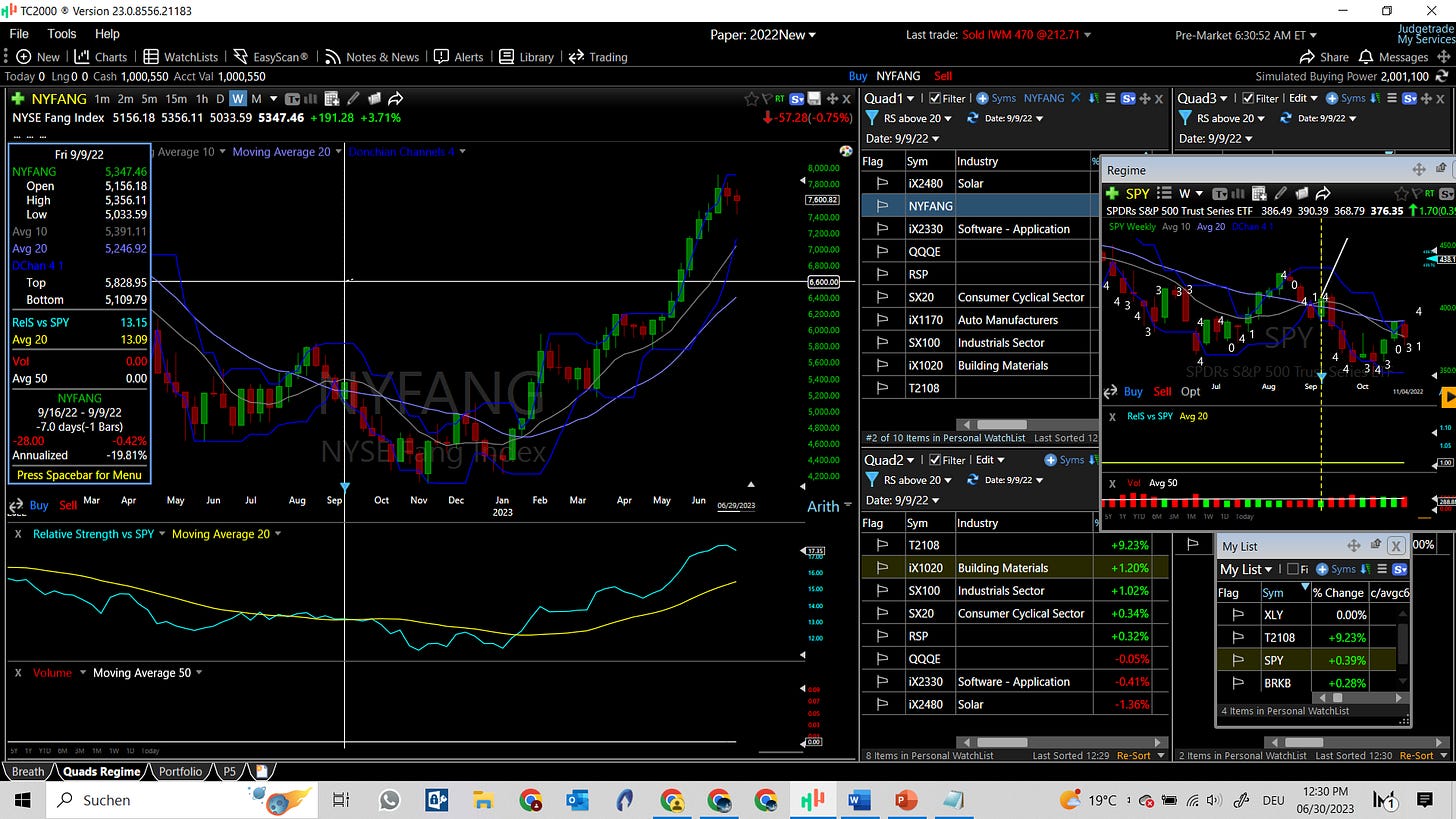This screenshot has height=819, width=1456.
Task: Open Microsoft Word from the Windows taskbar
Action: 859,800
